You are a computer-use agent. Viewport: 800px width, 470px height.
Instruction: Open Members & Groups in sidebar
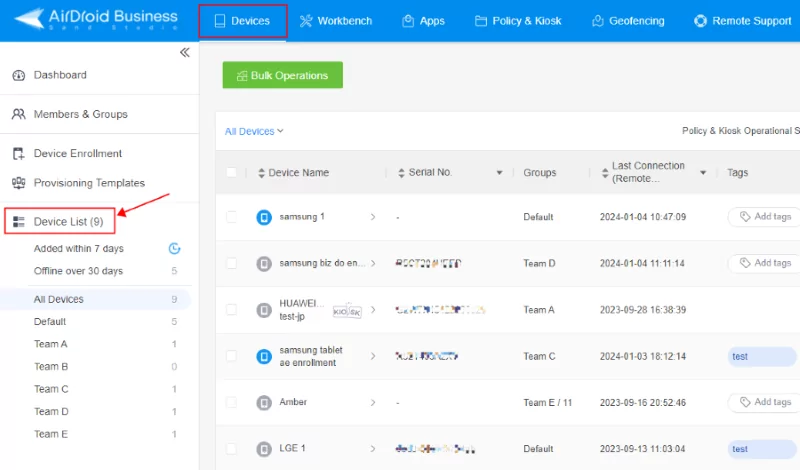[x=81, y=114]
